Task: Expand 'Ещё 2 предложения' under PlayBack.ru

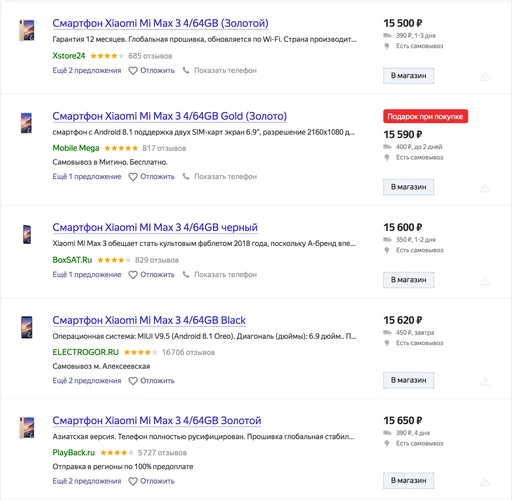Action: pos(87,481)
